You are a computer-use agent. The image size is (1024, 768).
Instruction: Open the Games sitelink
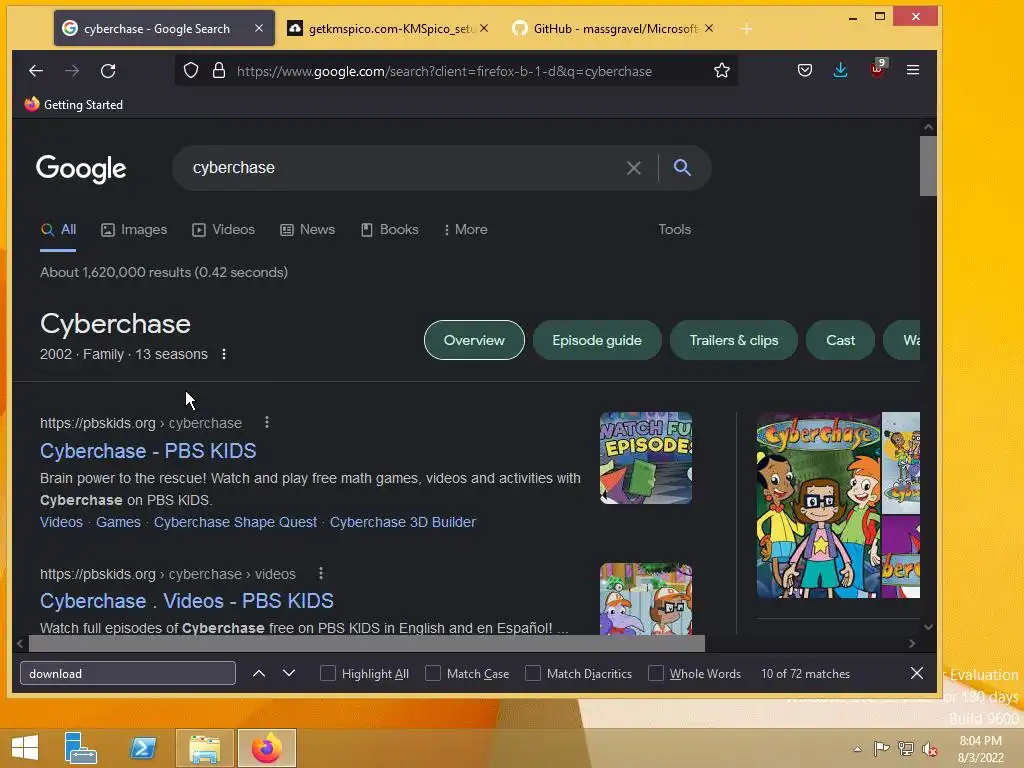coord(118,522)
